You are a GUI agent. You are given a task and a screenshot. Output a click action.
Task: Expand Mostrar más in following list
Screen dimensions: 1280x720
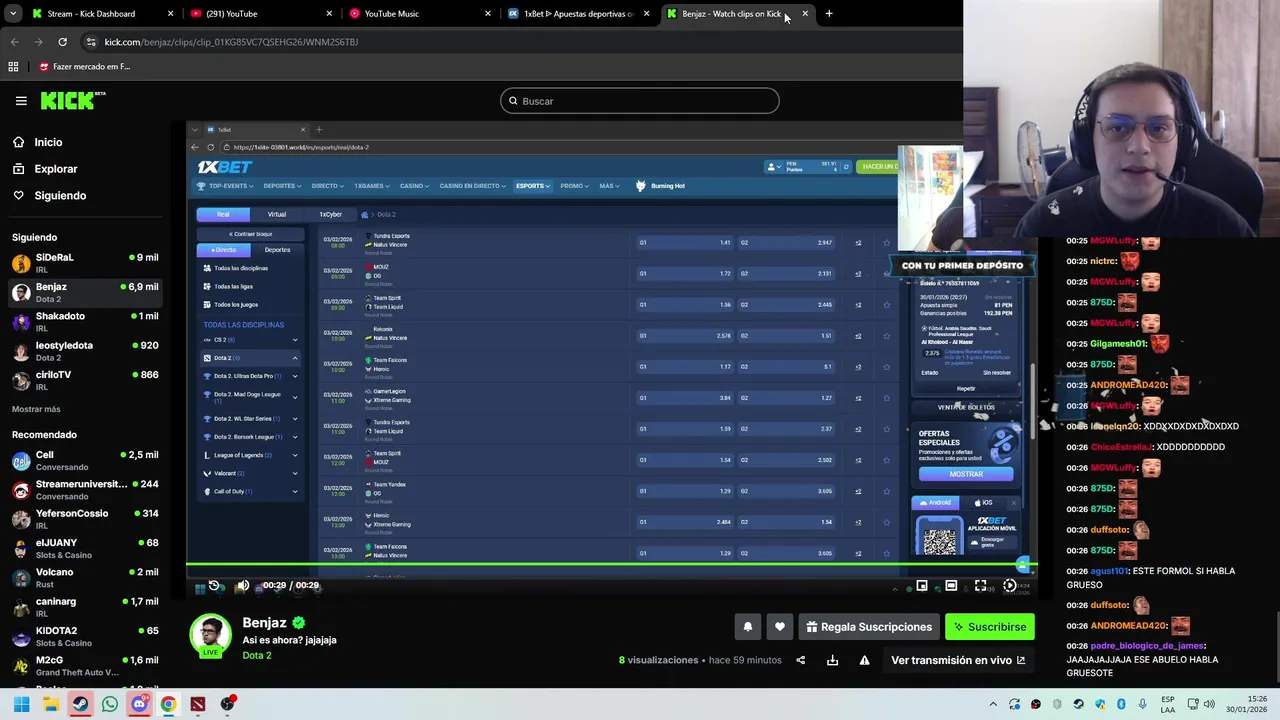[x=36, y=409]
